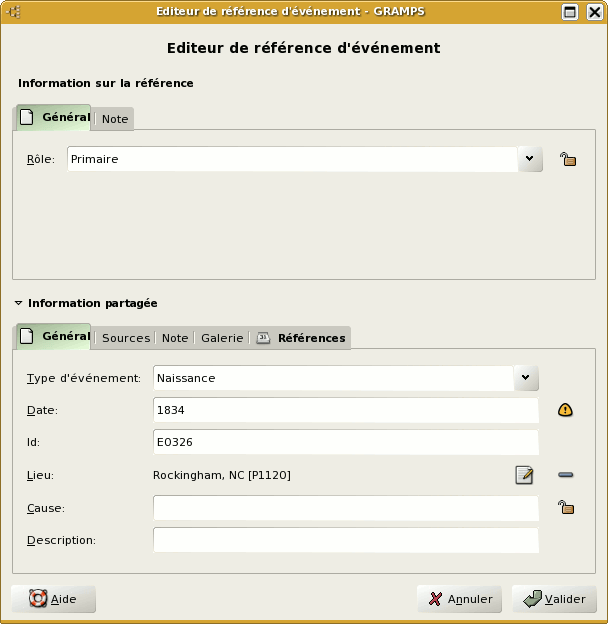This screenshot has width=608, height=624.
Task: Toggle the privacy lock beside Rôle
Action: [567, 159]
